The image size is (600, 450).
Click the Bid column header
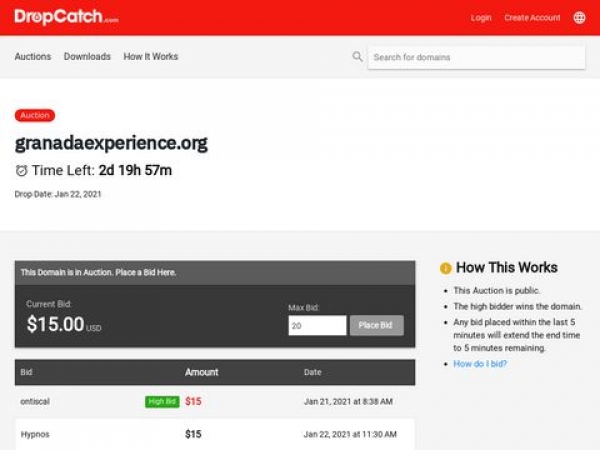[x=26, y=372]
